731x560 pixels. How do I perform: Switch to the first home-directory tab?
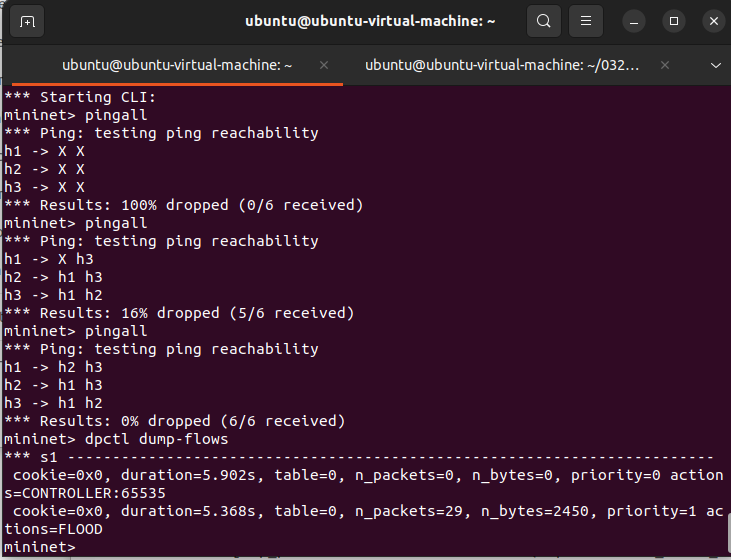[177, 65]
